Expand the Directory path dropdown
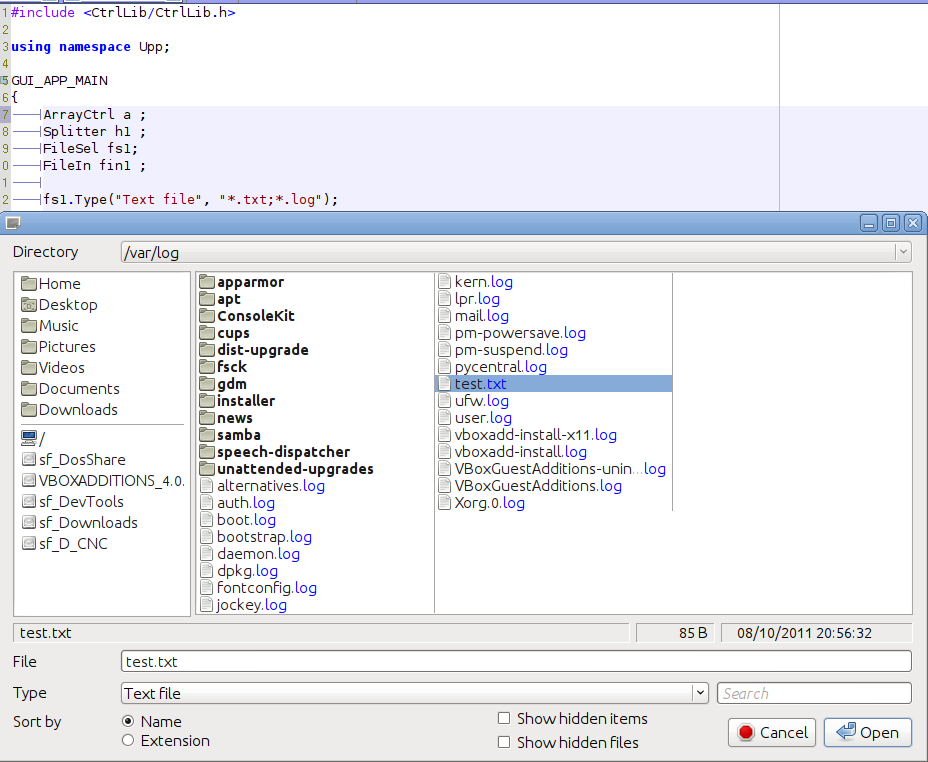The width and height of the screenshot is (928, 762). point(903,252)
